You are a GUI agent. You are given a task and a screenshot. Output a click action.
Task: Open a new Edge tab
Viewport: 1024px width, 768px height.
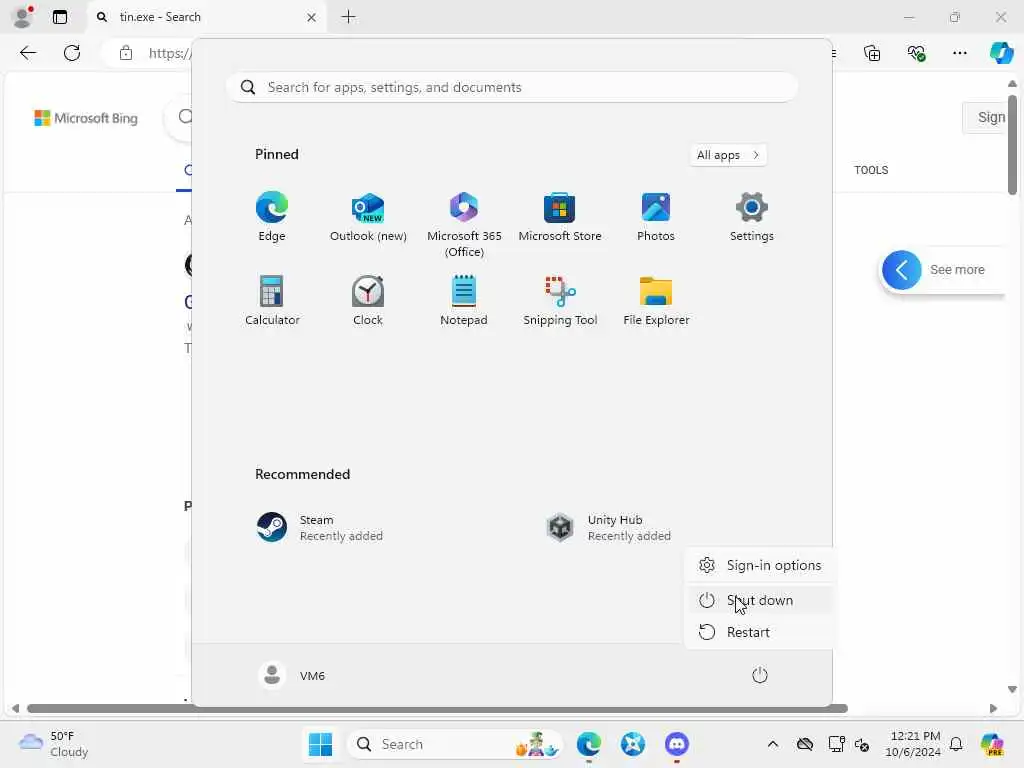[x=349, y=17]
